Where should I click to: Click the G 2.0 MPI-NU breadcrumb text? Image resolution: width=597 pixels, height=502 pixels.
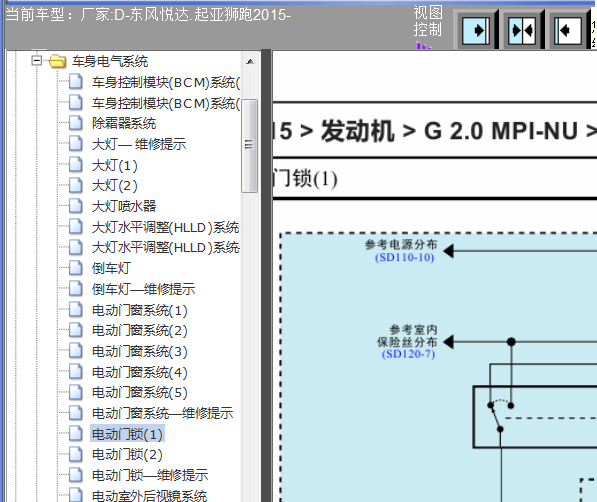tap(501, 131)
